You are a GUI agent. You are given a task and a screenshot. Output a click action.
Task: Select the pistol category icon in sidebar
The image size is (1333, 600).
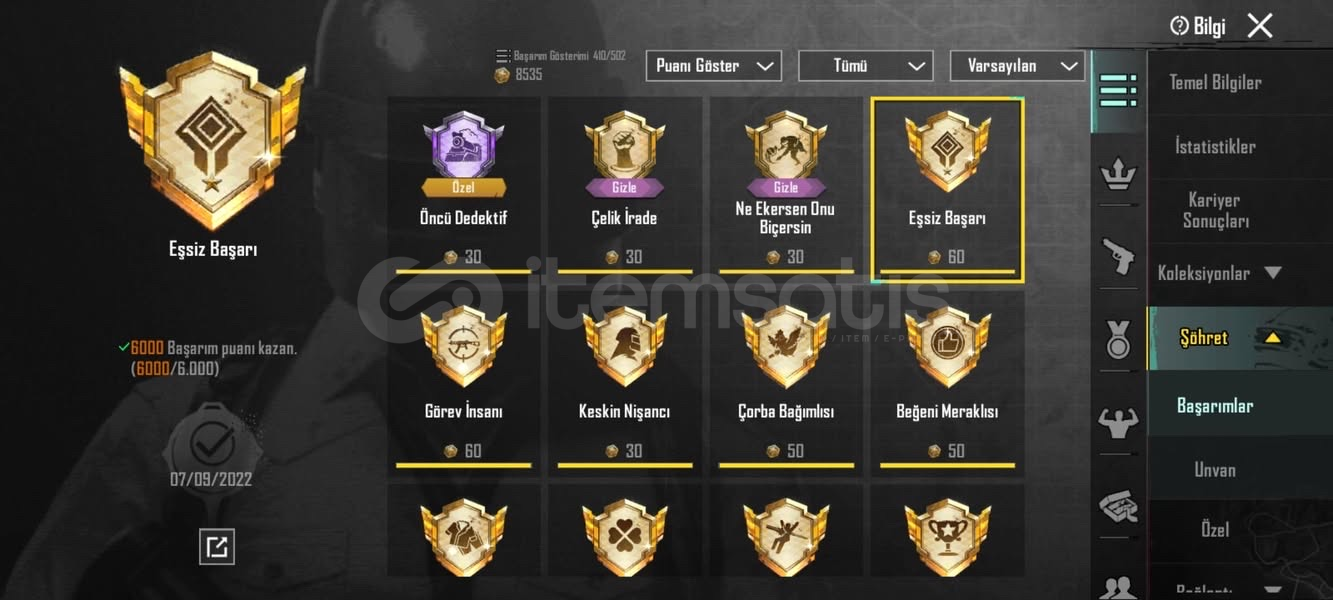[x=1118, y=257]
